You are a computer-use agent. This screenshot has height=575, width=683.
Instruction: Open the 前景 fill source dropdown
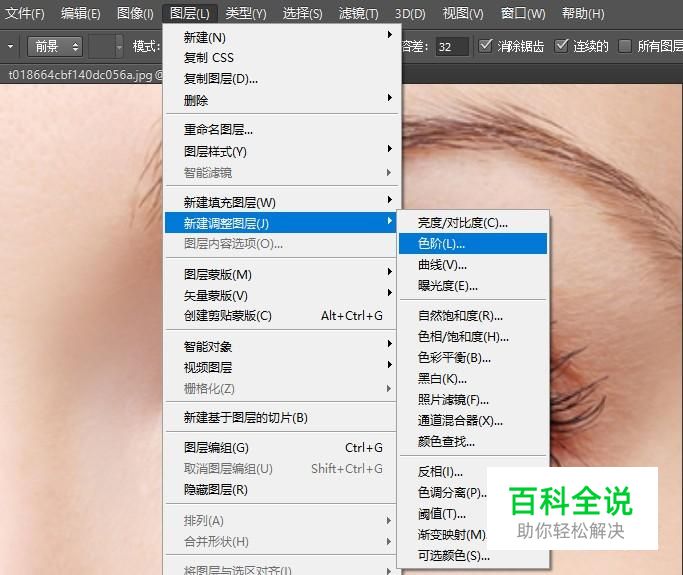point(55,46)
